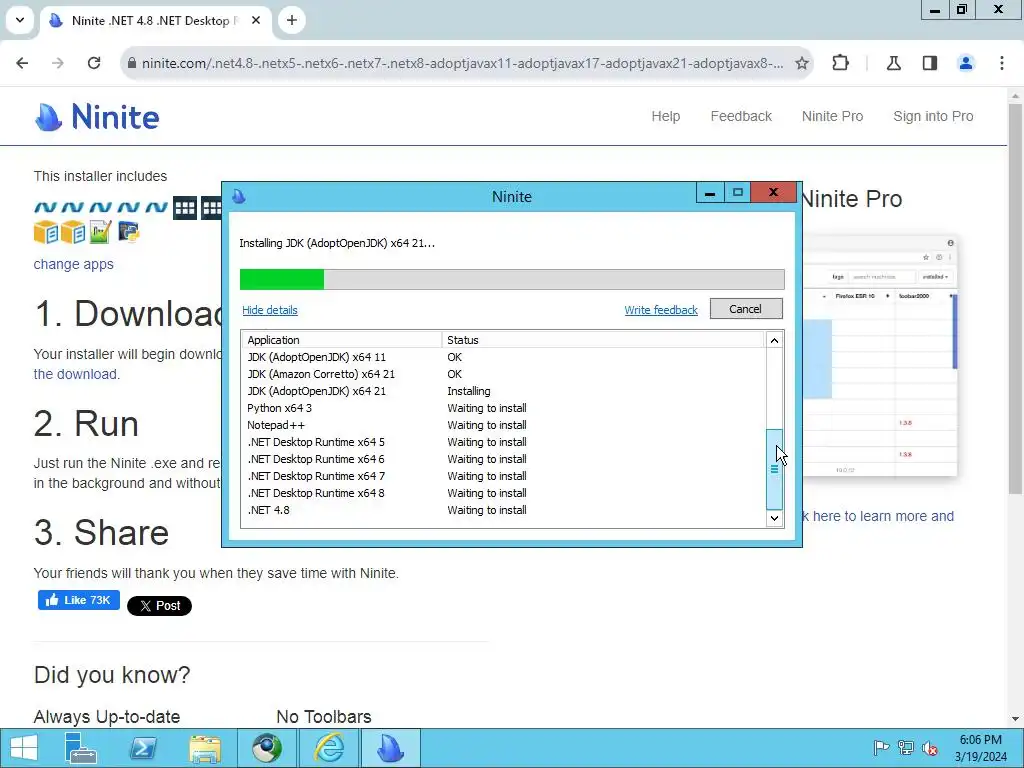The width and height of the screenshot is (1024, 768).
Task: Open the tab search dropdown chevron
Action: coord(20,20)
